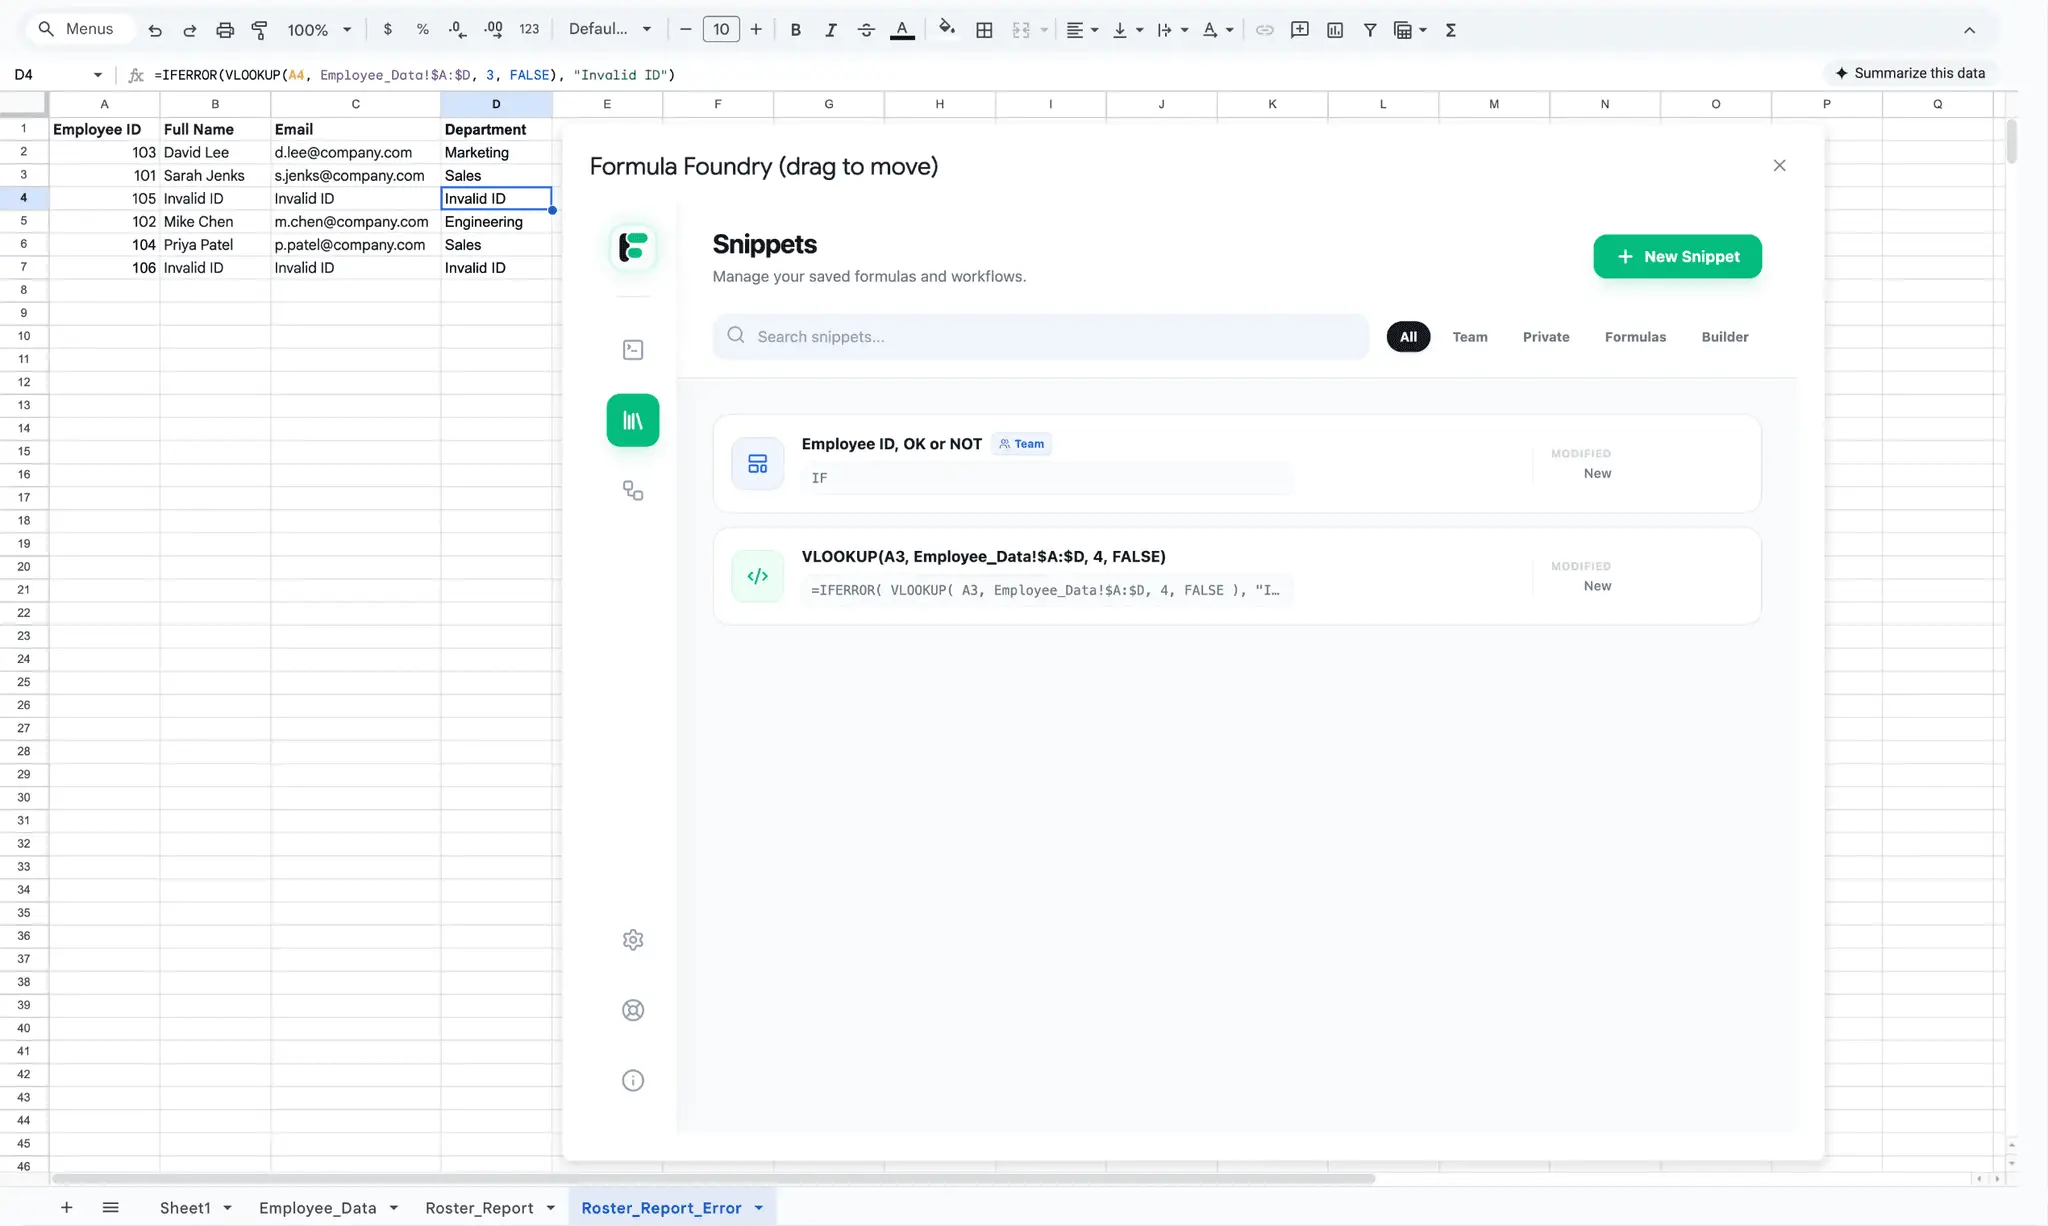Select the All snippets filter

(1408, 337)
